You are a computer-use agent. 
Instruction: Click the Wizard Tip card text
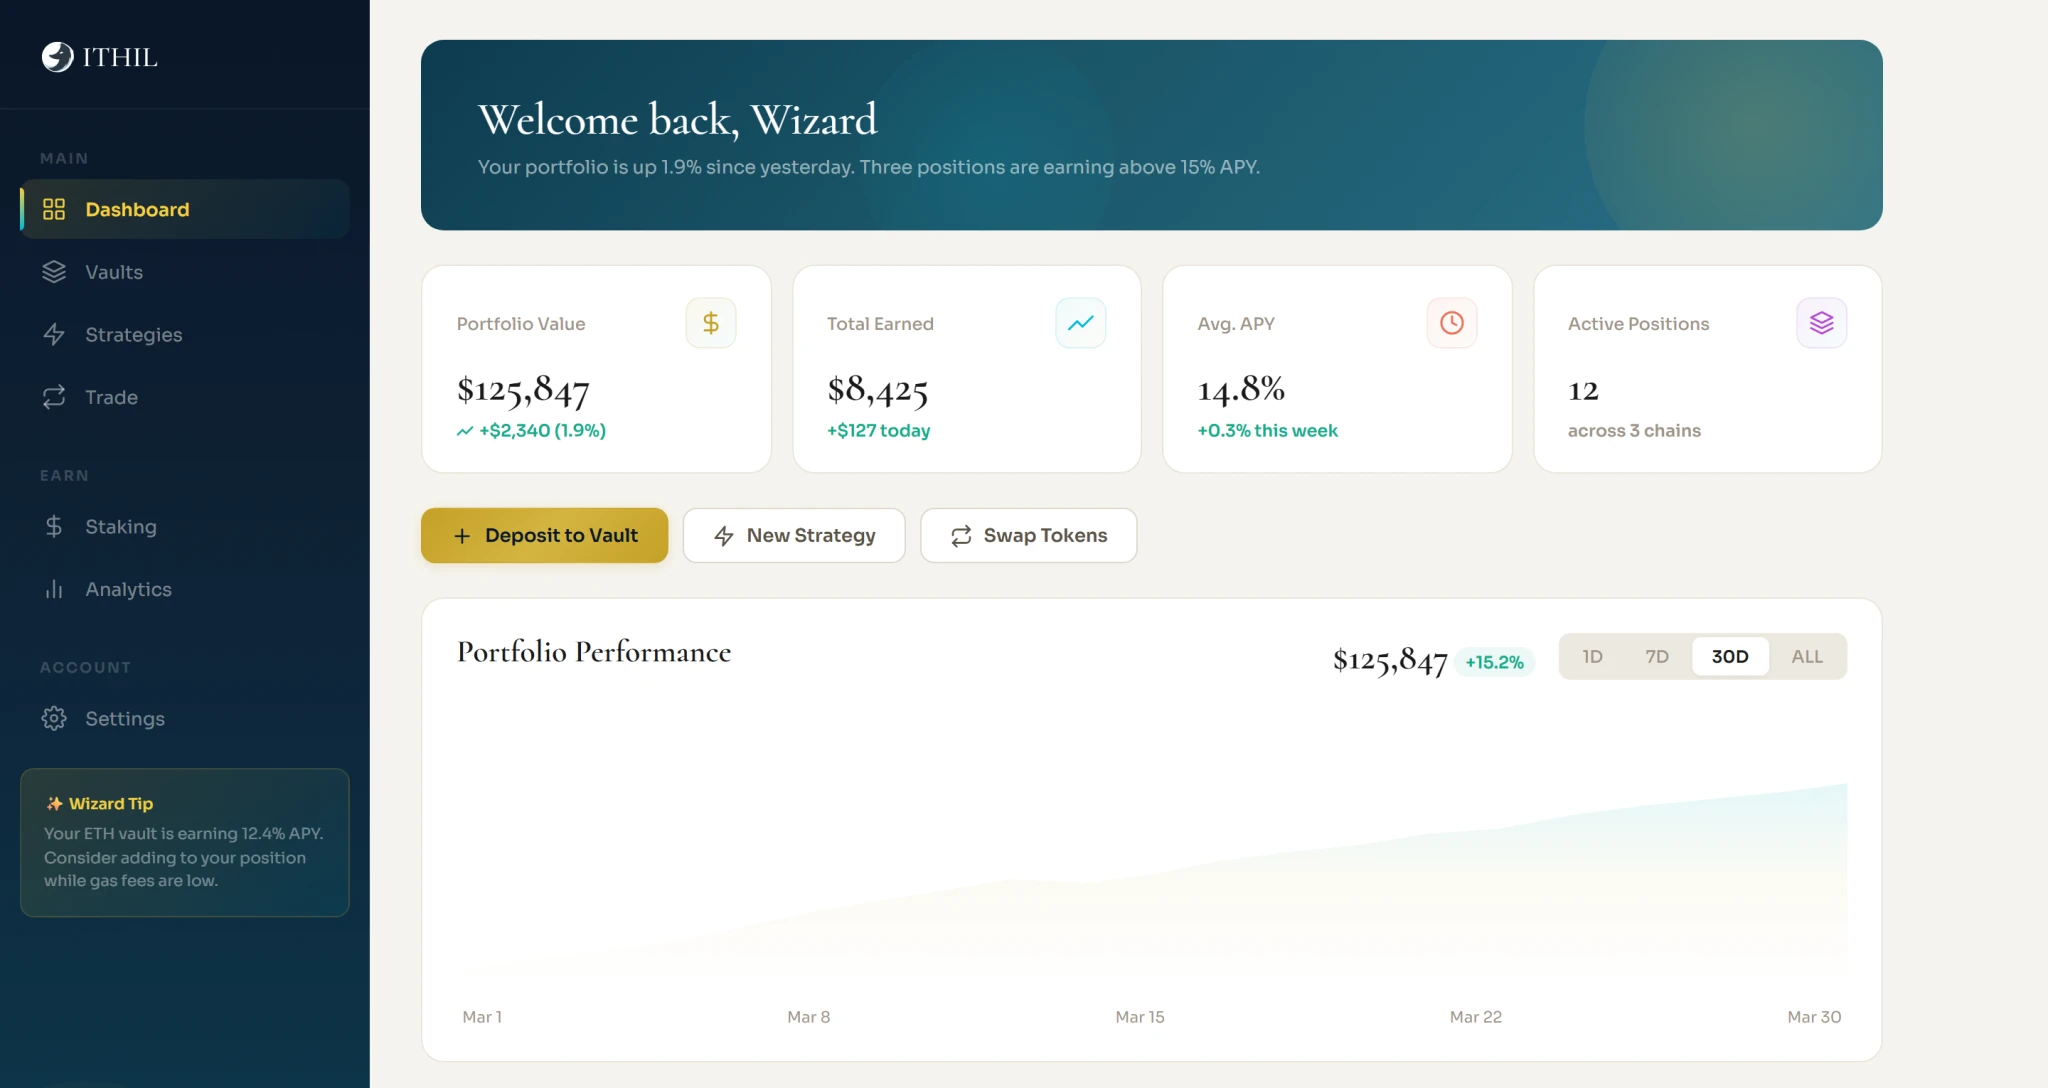click(185, 857)
